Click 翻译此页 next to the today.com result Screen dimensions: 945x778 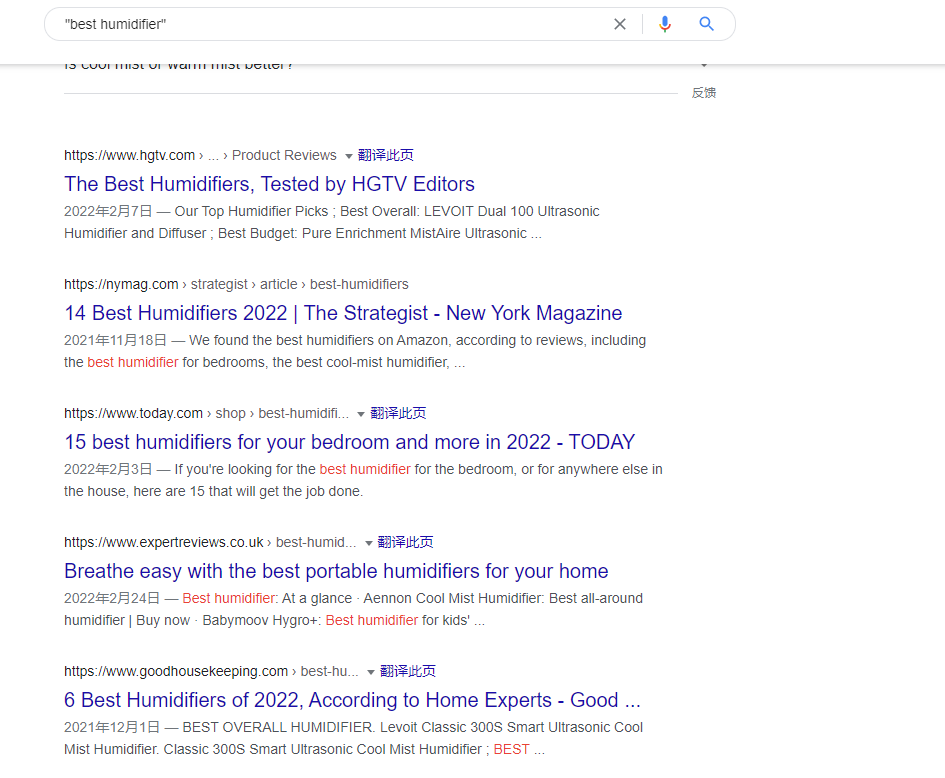(398, 413)
